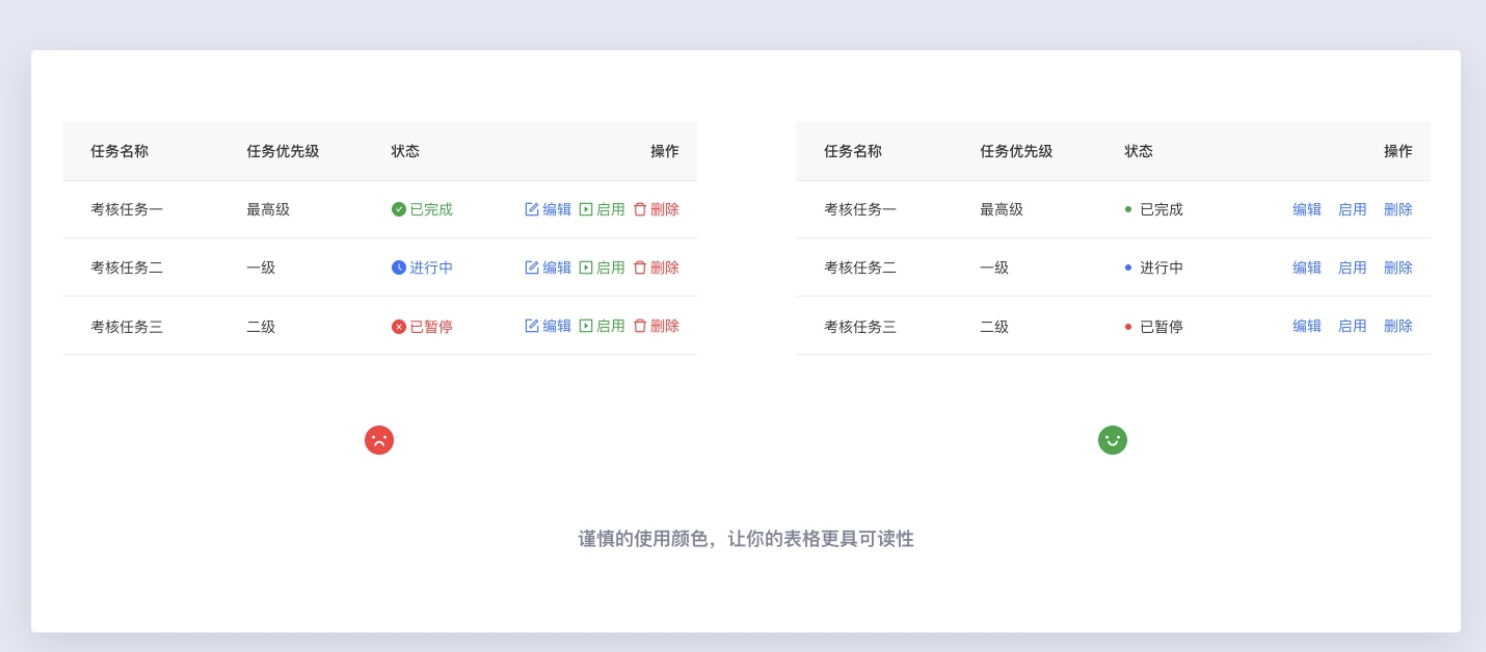
Task: Click the edit pencil icon for 考核任务一 in left table
Action: [532, 209]
